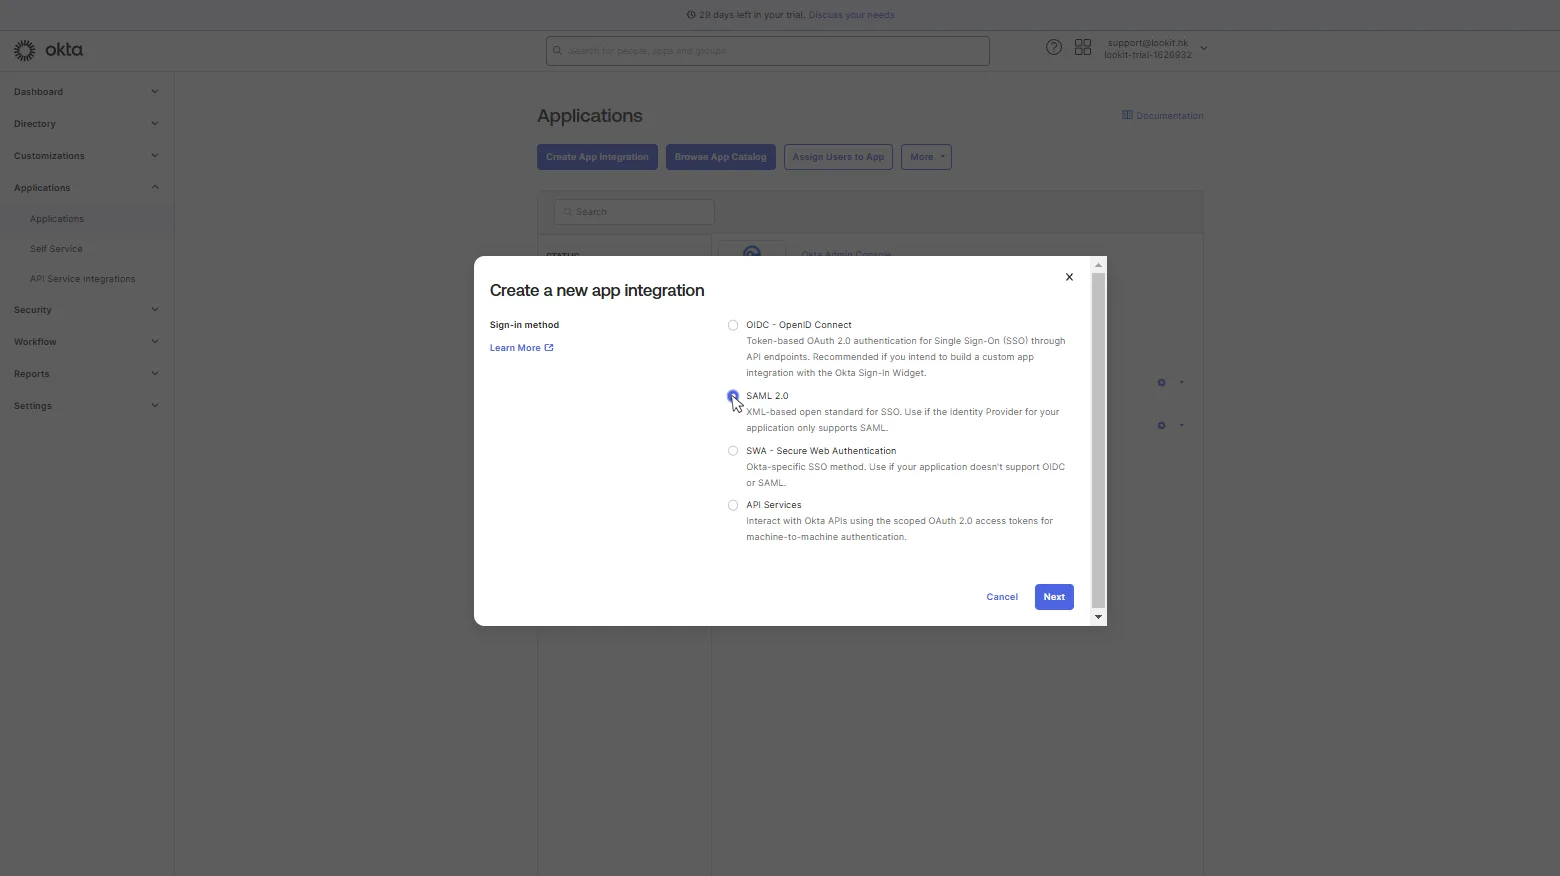The height and width of the screenshot is (876, 1560).
Task: Click the Okta Admin Console app link
Action: 846,253
